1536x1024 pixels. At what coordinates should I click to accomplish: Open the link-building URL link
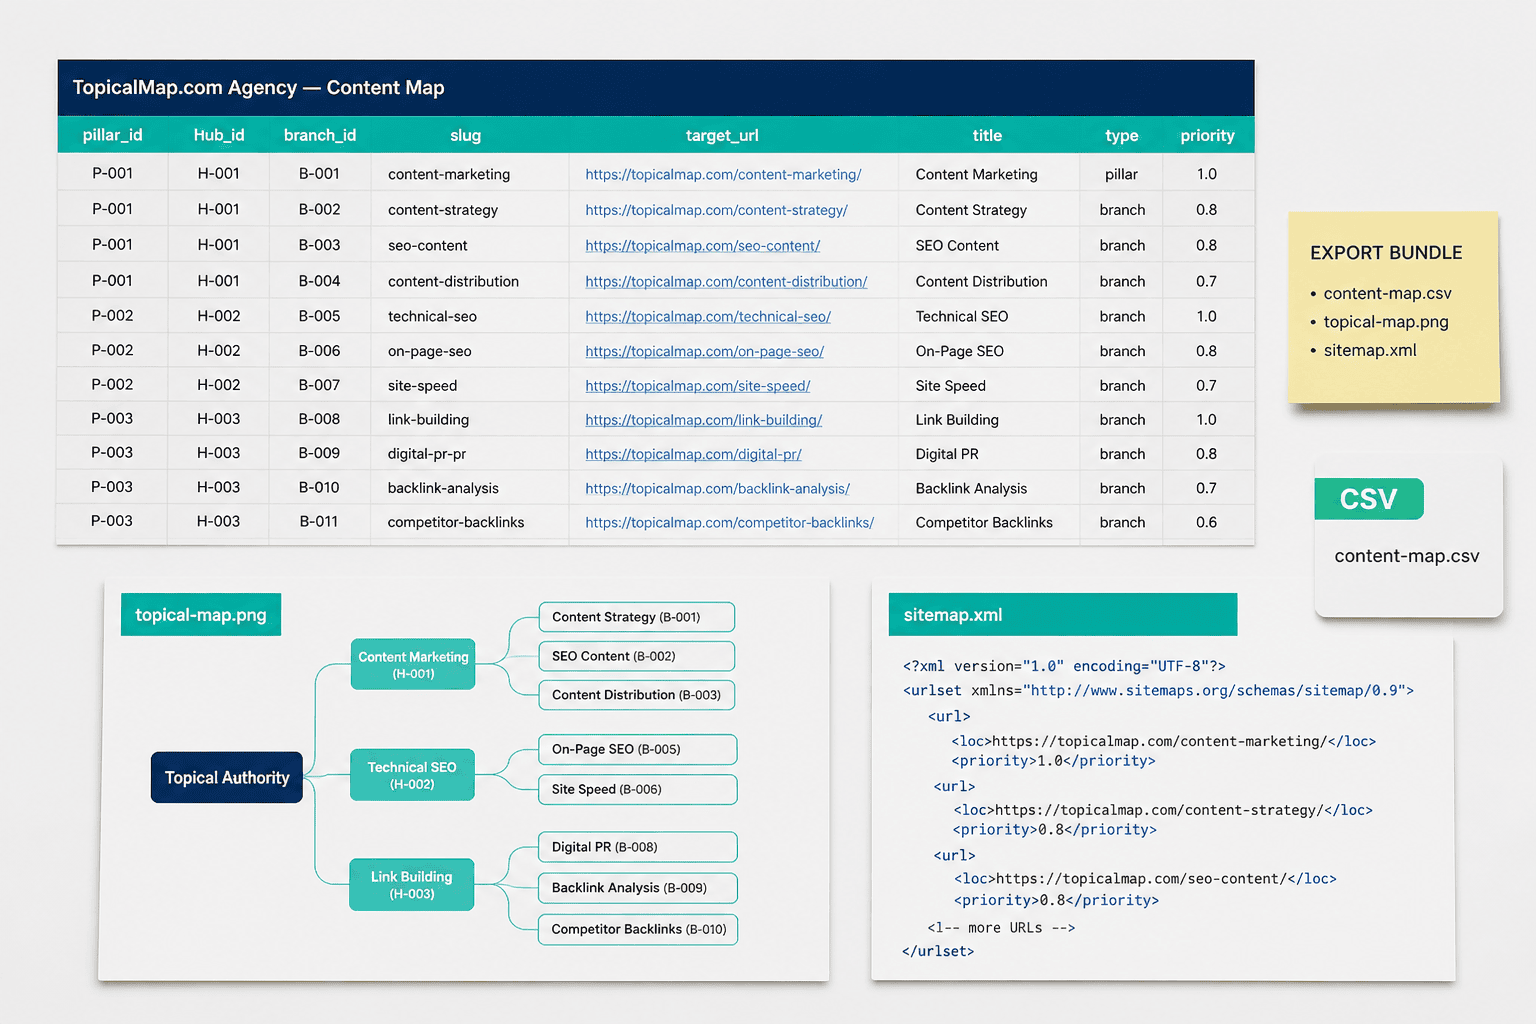click(x=703, y=420)
